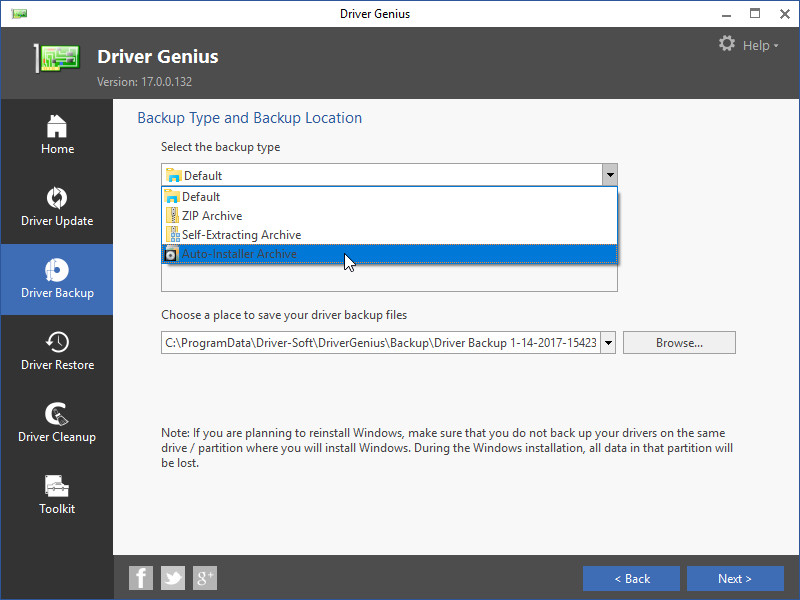Maximize the Driver Genius window
Image resolution: width=800 pixels, height=600 pixels.
tap(755, 14)
